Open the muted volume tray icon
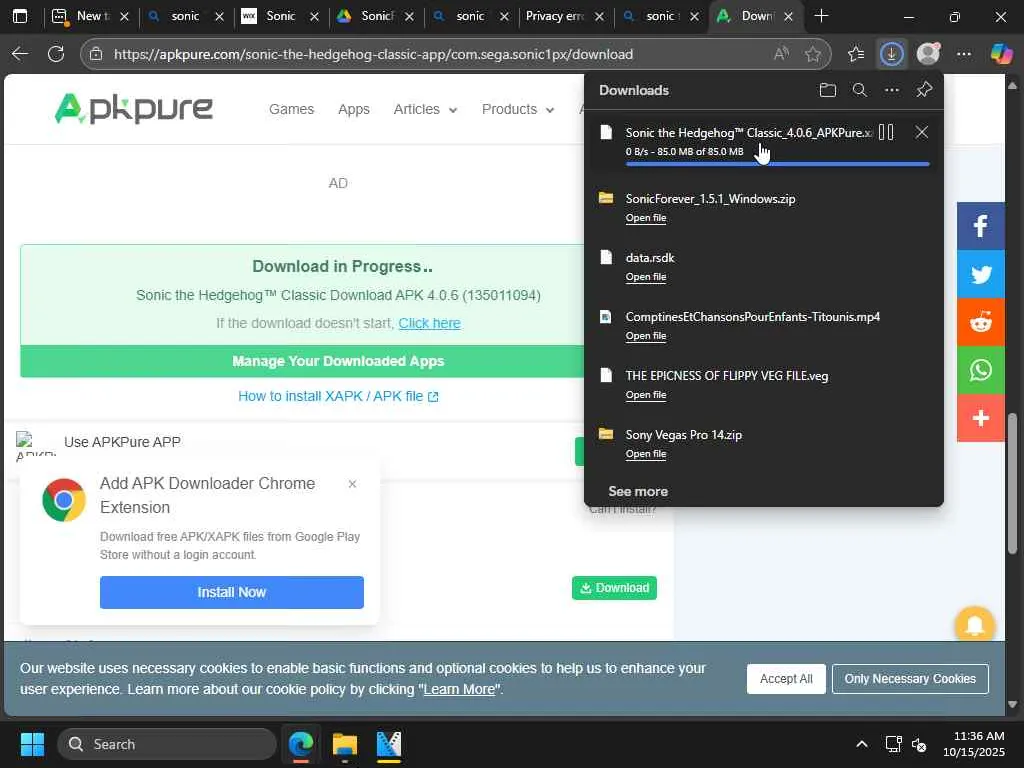This screenshot has height=768, width=1024. tap(919, 744)
